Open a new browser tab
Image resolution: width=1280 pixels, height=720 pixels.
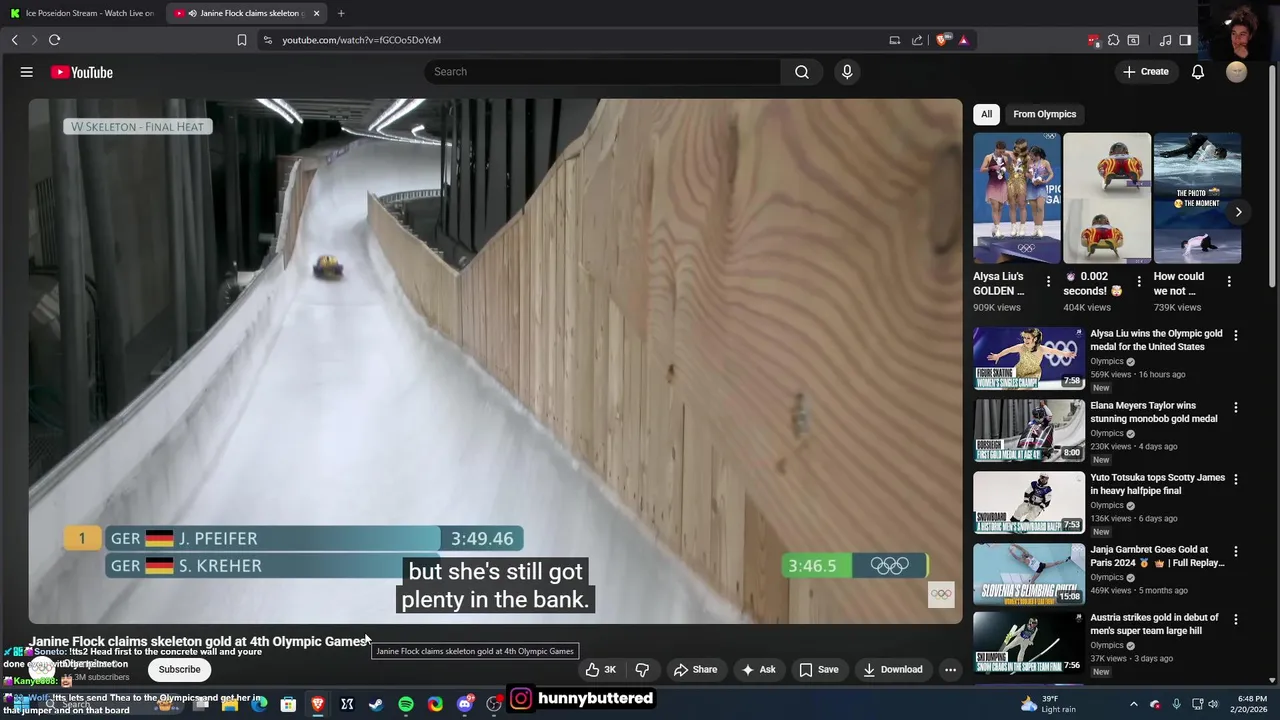[341, 13]
